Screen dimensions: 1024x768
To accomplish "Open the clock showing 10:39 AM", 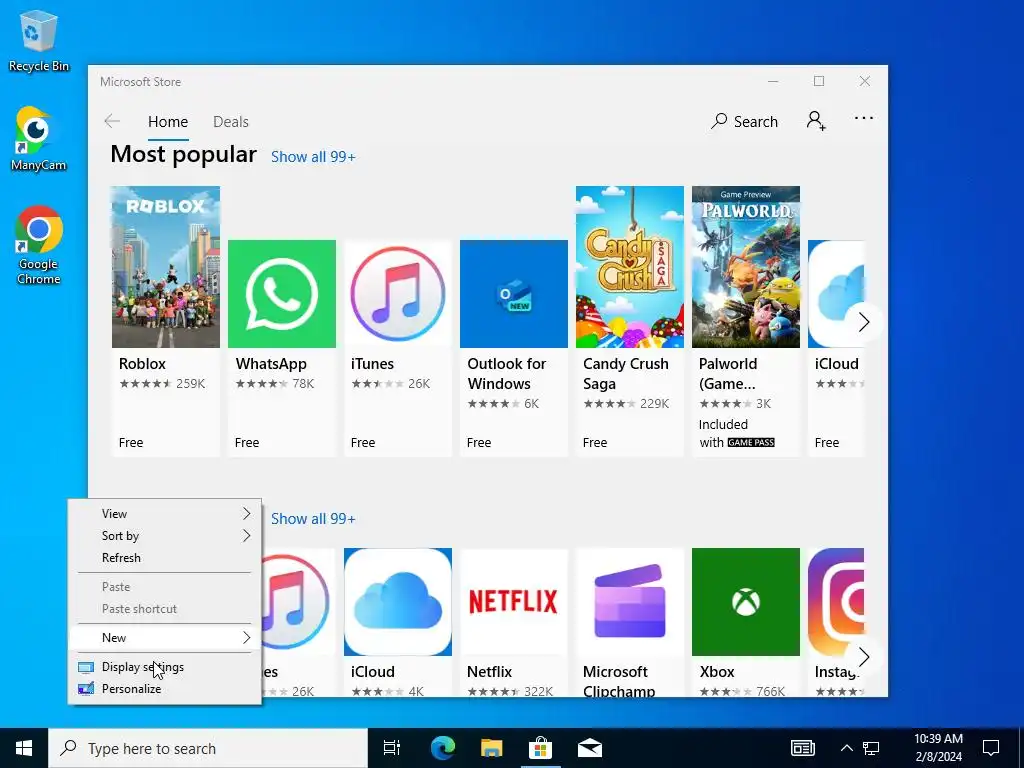I will [x=938, y=748].
